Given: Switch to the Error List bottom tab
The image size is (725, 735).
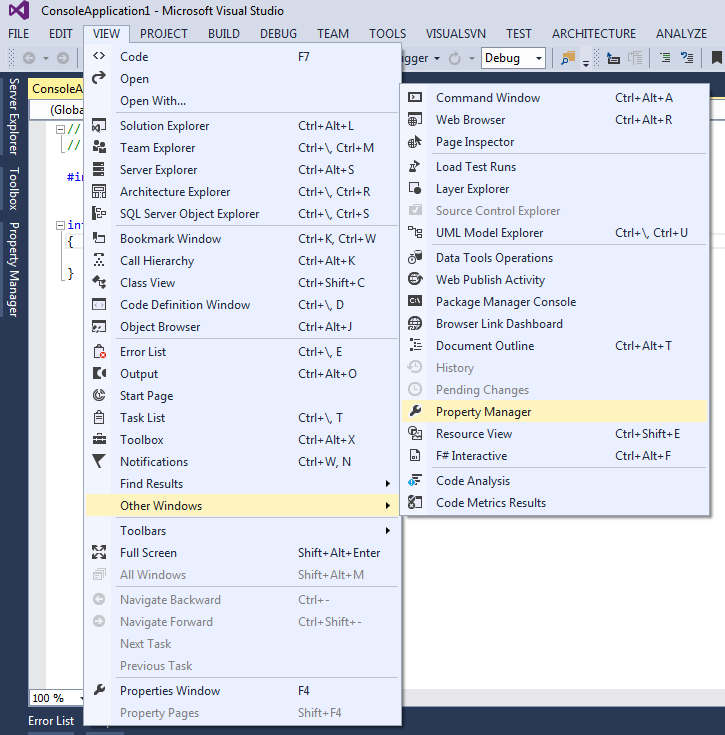Looking at the screenshot, I should (x=51, y=720).
